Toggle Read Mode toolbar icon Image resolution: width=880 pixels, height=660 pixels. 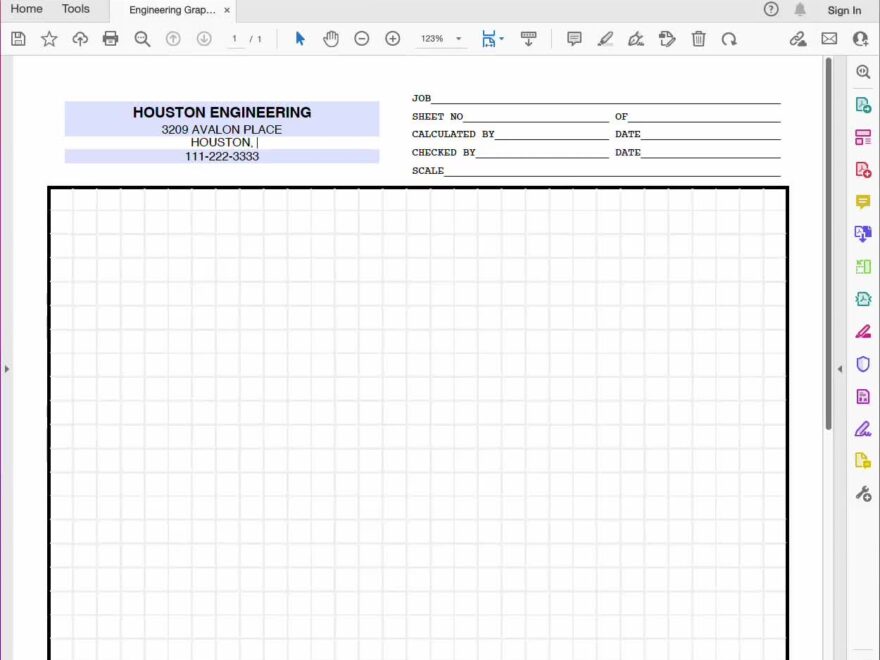coord(529,39)
